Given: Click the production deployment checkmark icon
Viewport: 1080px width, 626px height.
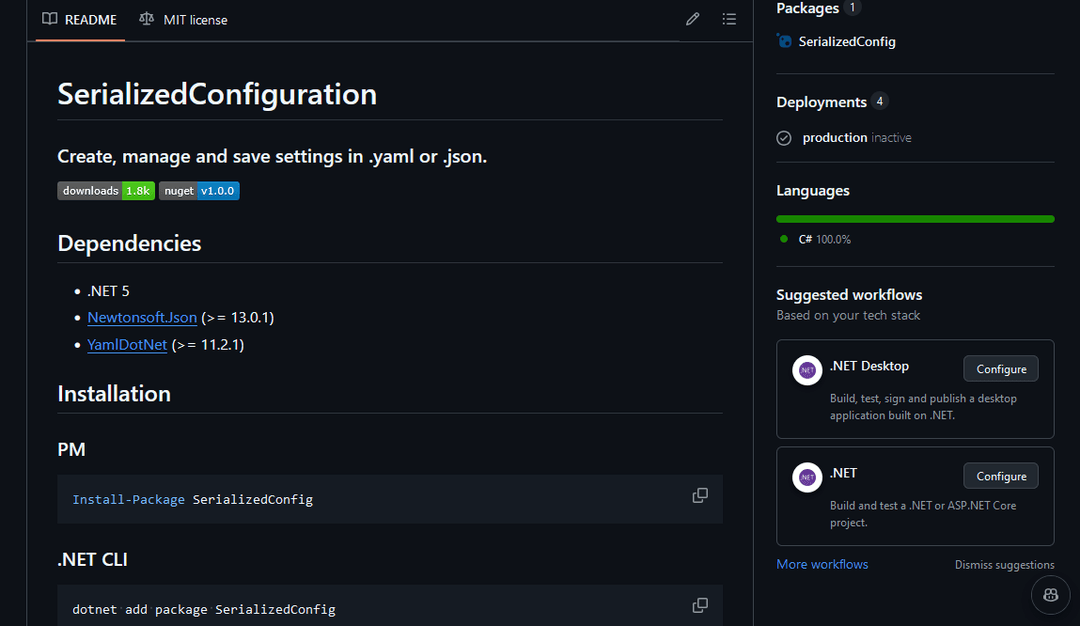Looking at the screenshot, I should click(784, 138).
